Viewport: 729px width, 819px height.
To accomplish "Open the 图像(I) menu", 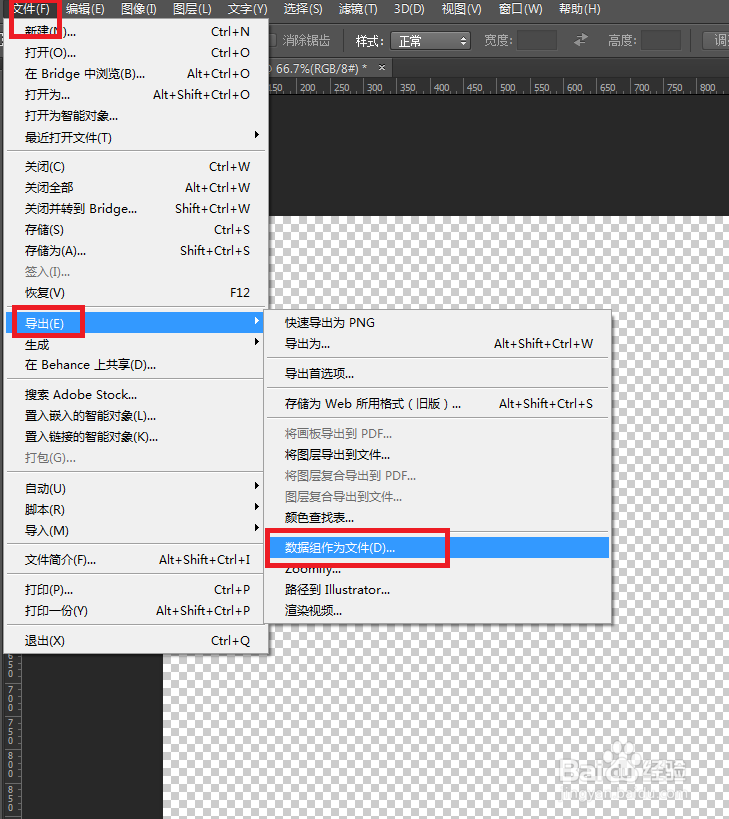I will [x=138, y=9].
